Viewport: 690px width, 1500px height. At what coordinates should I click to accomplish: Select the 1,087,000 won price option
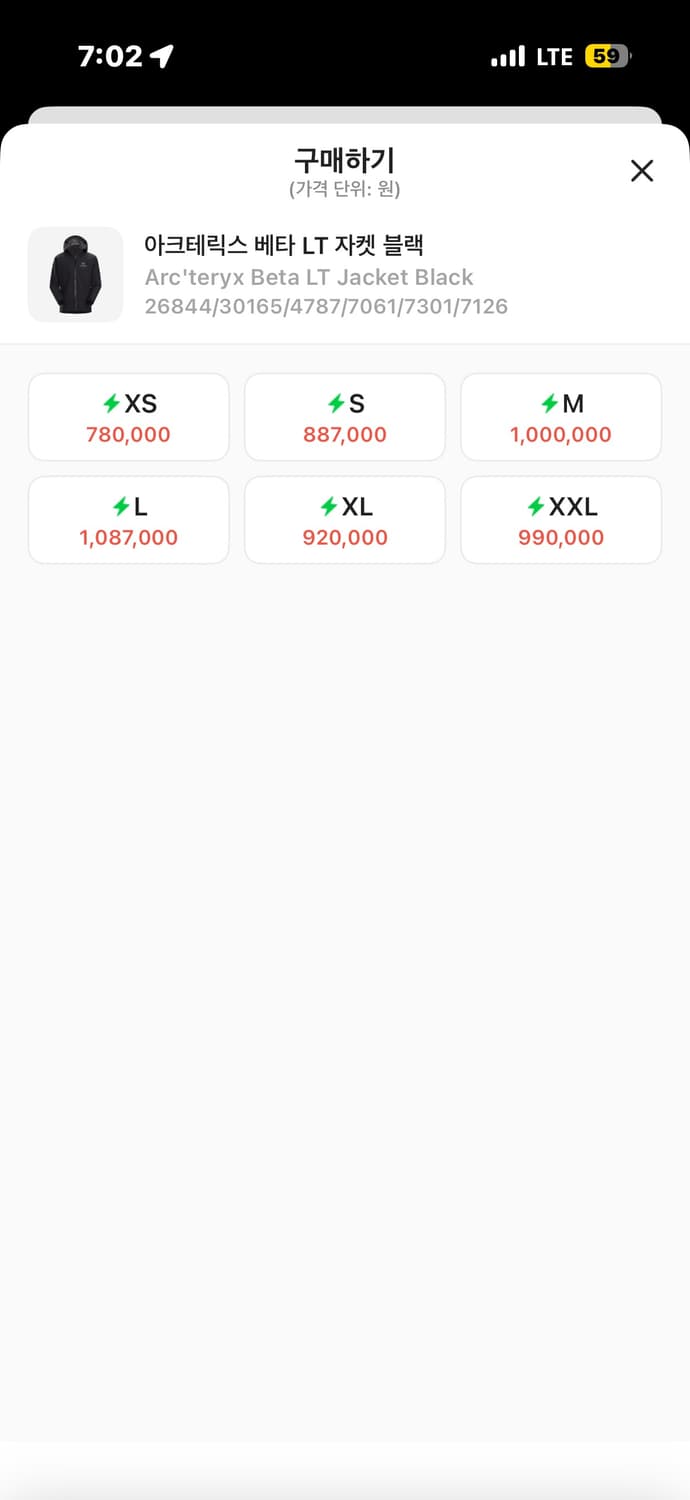click(128, 538)
